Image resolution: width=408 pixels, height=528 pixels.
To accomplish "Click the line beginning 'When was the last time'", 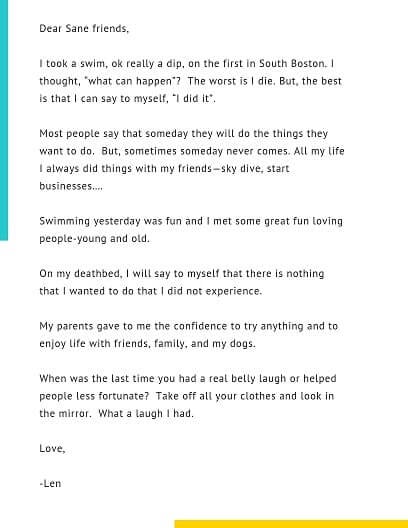I will click(188, 379).
